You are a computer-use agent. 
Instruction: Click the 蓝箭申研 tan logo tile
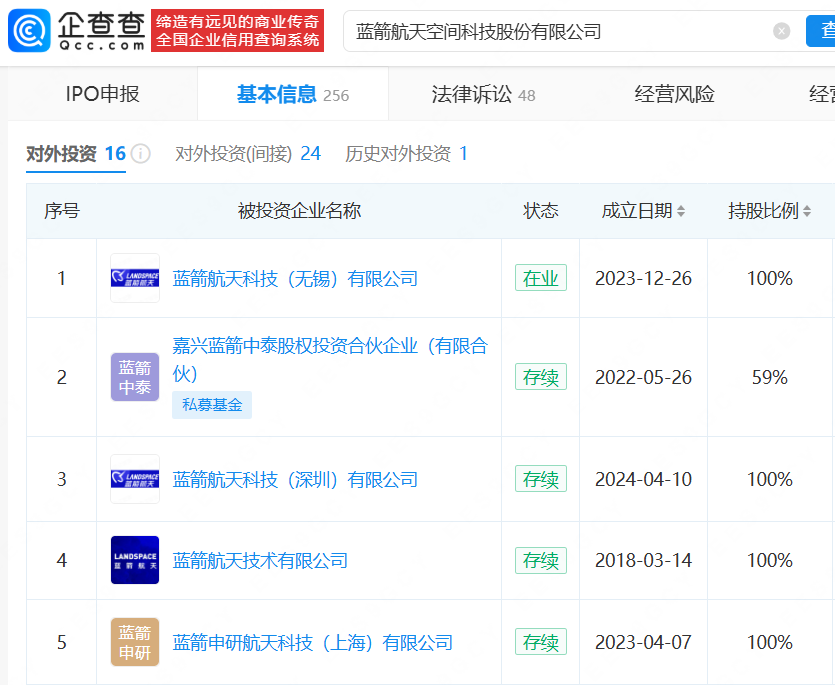pos(135,642)
